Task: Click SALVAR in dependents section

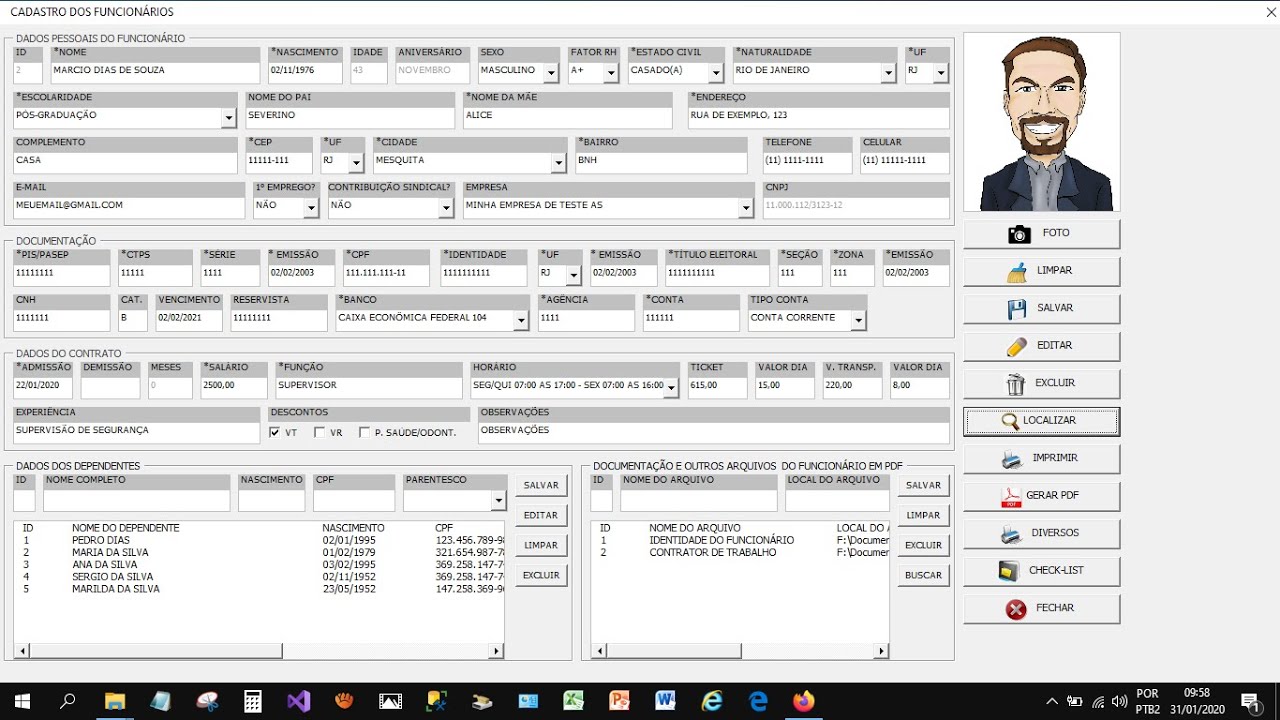Action: (x=541, y=486)
